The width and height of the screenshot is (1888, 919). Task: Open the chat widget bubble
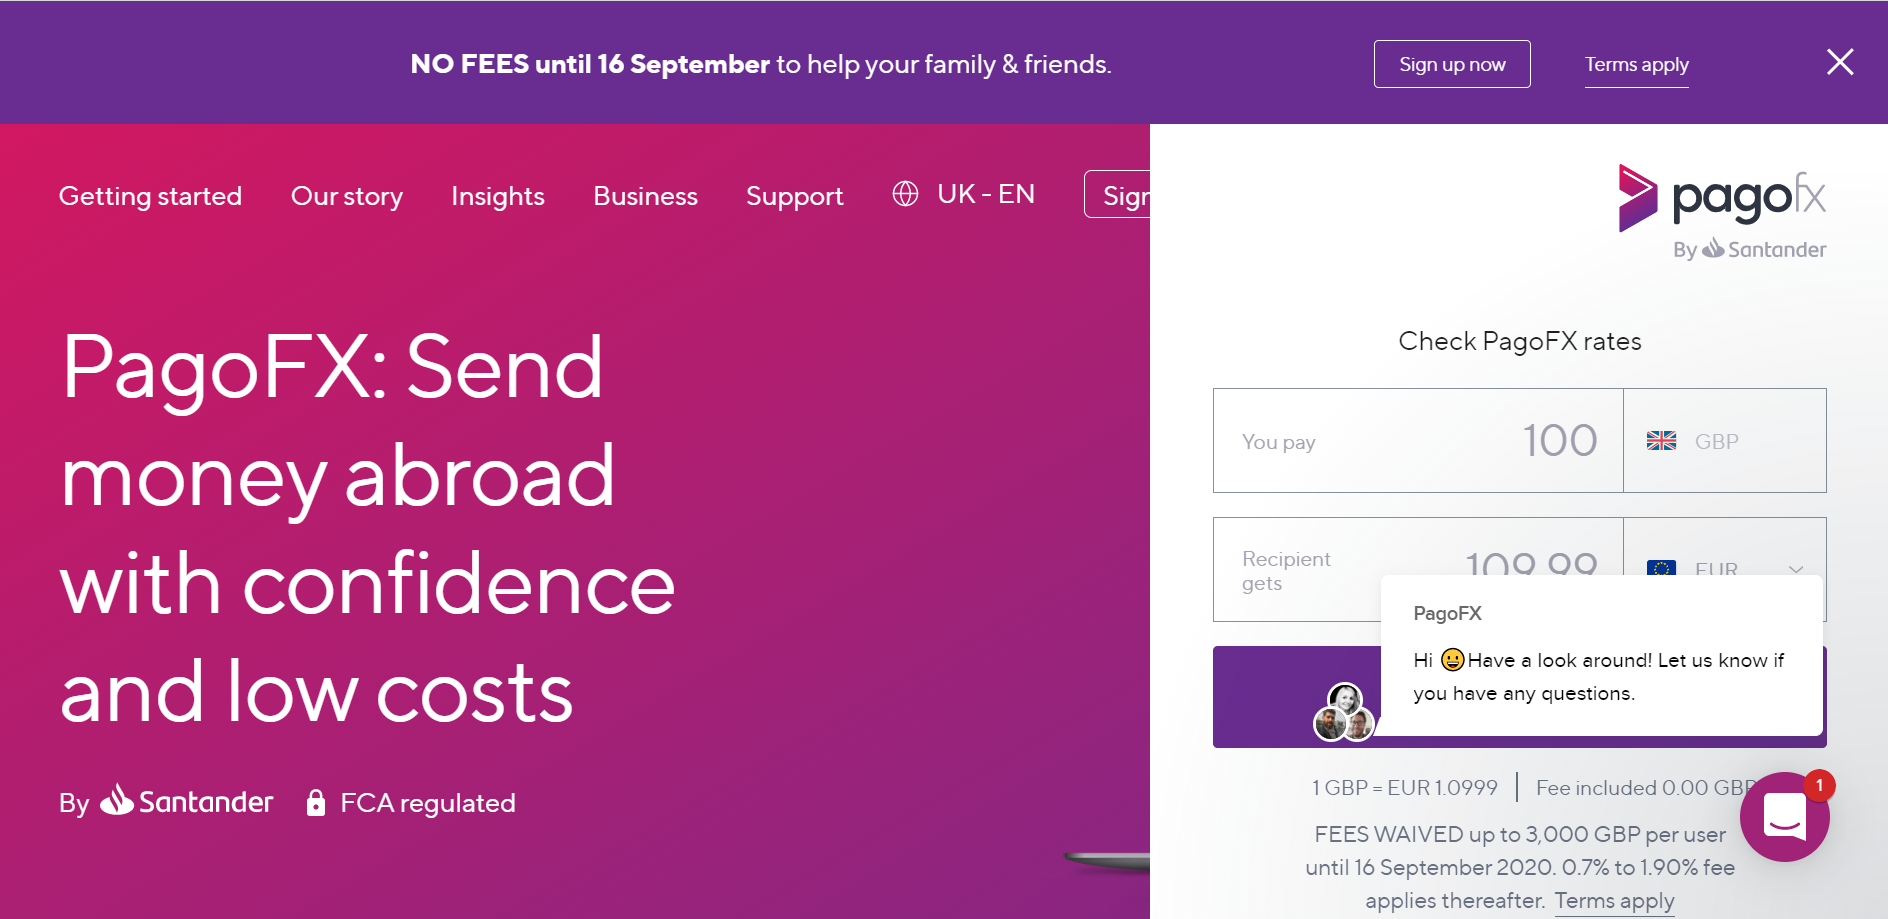pyautogui.click(x=1784, y=816)
